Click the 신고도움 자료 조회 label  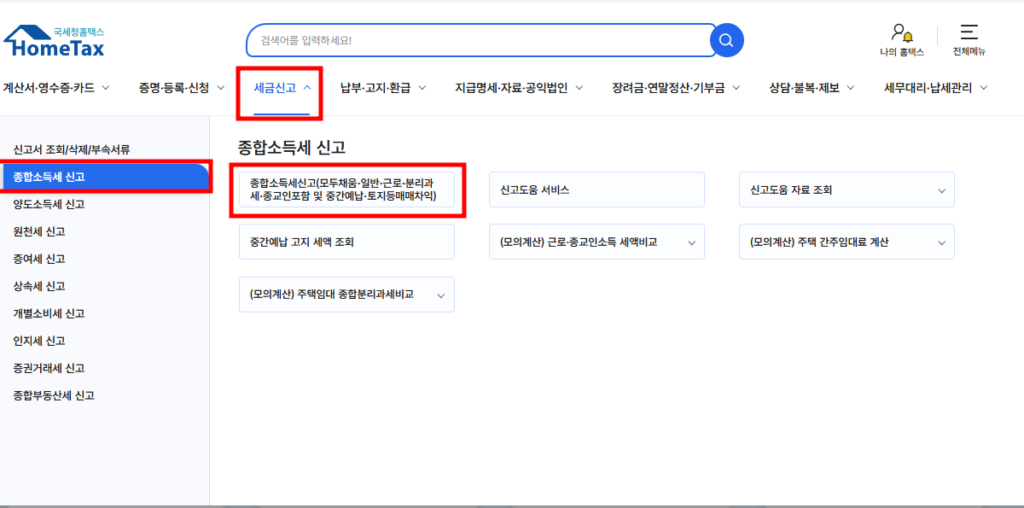(x=791, y=190)
